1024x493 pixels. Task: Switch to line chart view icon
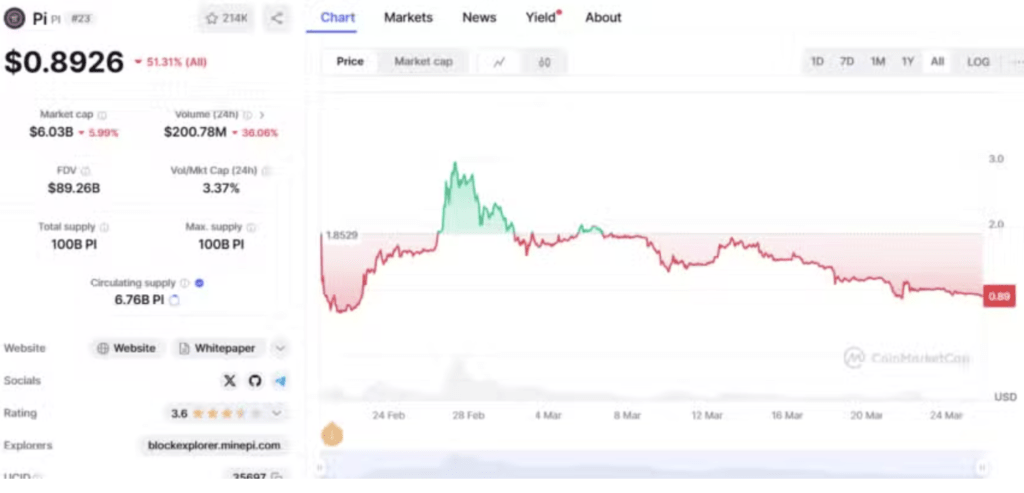click(500, 62)
